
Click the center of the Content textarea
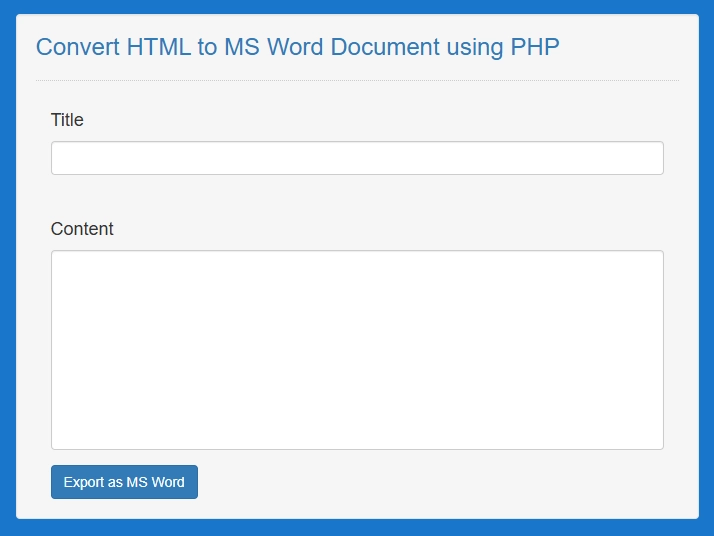pos(357,350)
